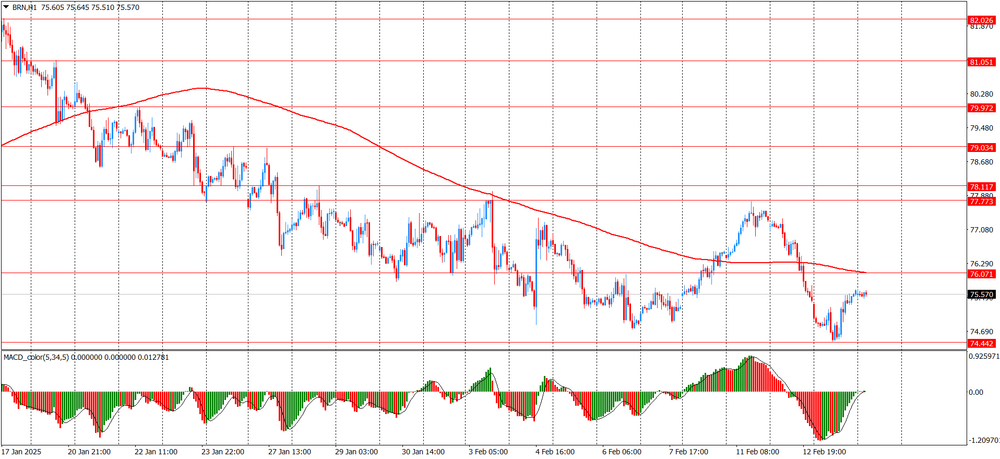Click the triangle arrow beside BRN,H1
The width and height of the screenshot is (1000, 459).
pyautogui.click(x=7, y=6)
